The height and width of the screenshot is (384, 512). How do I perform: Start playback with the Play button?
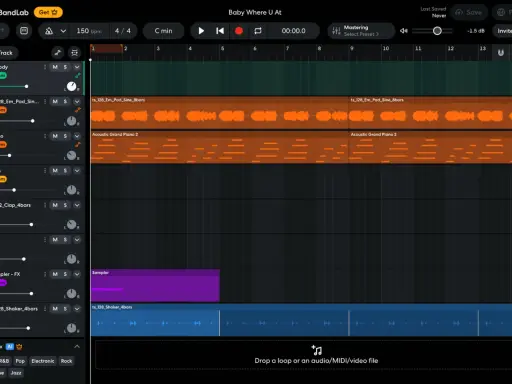(x=201, y=31)
